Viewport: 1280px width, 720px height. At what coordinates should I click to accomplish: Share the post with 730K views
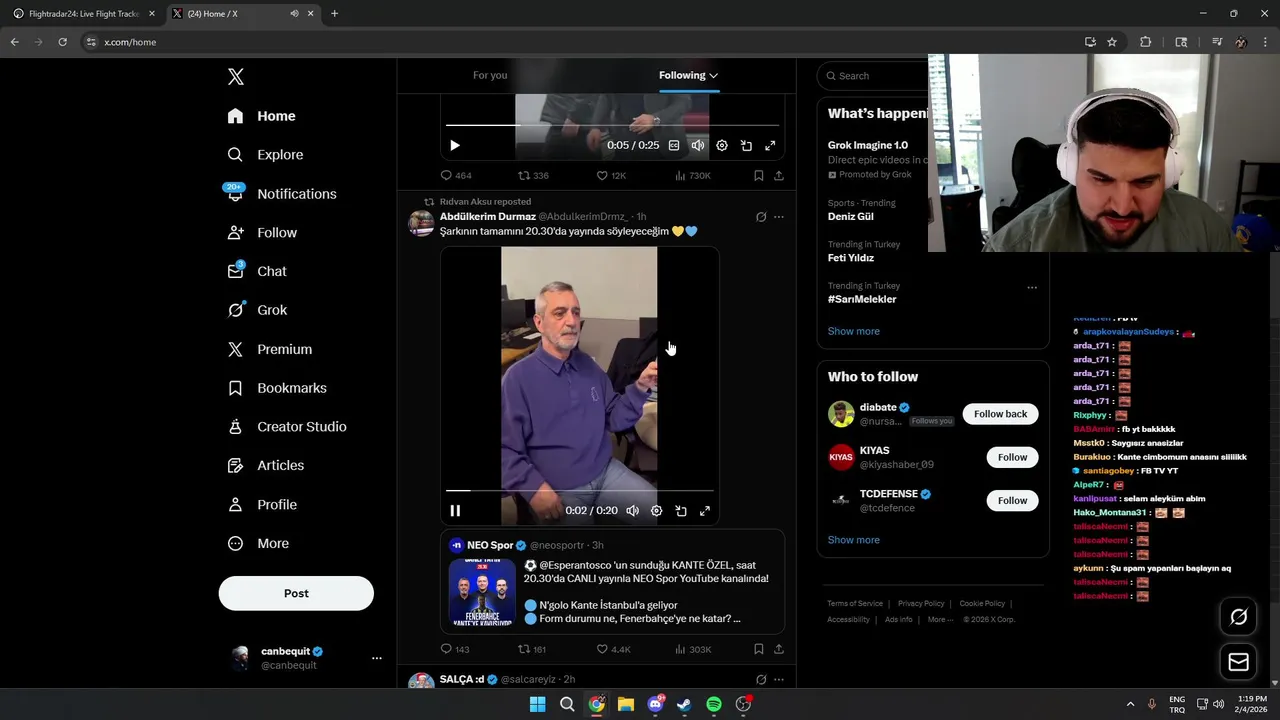(779, 175)
